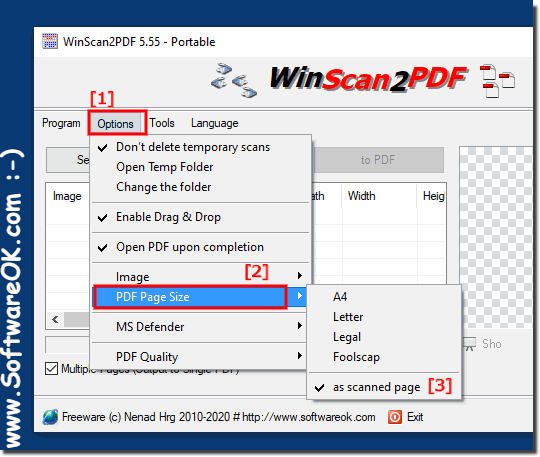Click the WinScan2PDF logo banner
The image size is (540, 457).
[368, 79]
